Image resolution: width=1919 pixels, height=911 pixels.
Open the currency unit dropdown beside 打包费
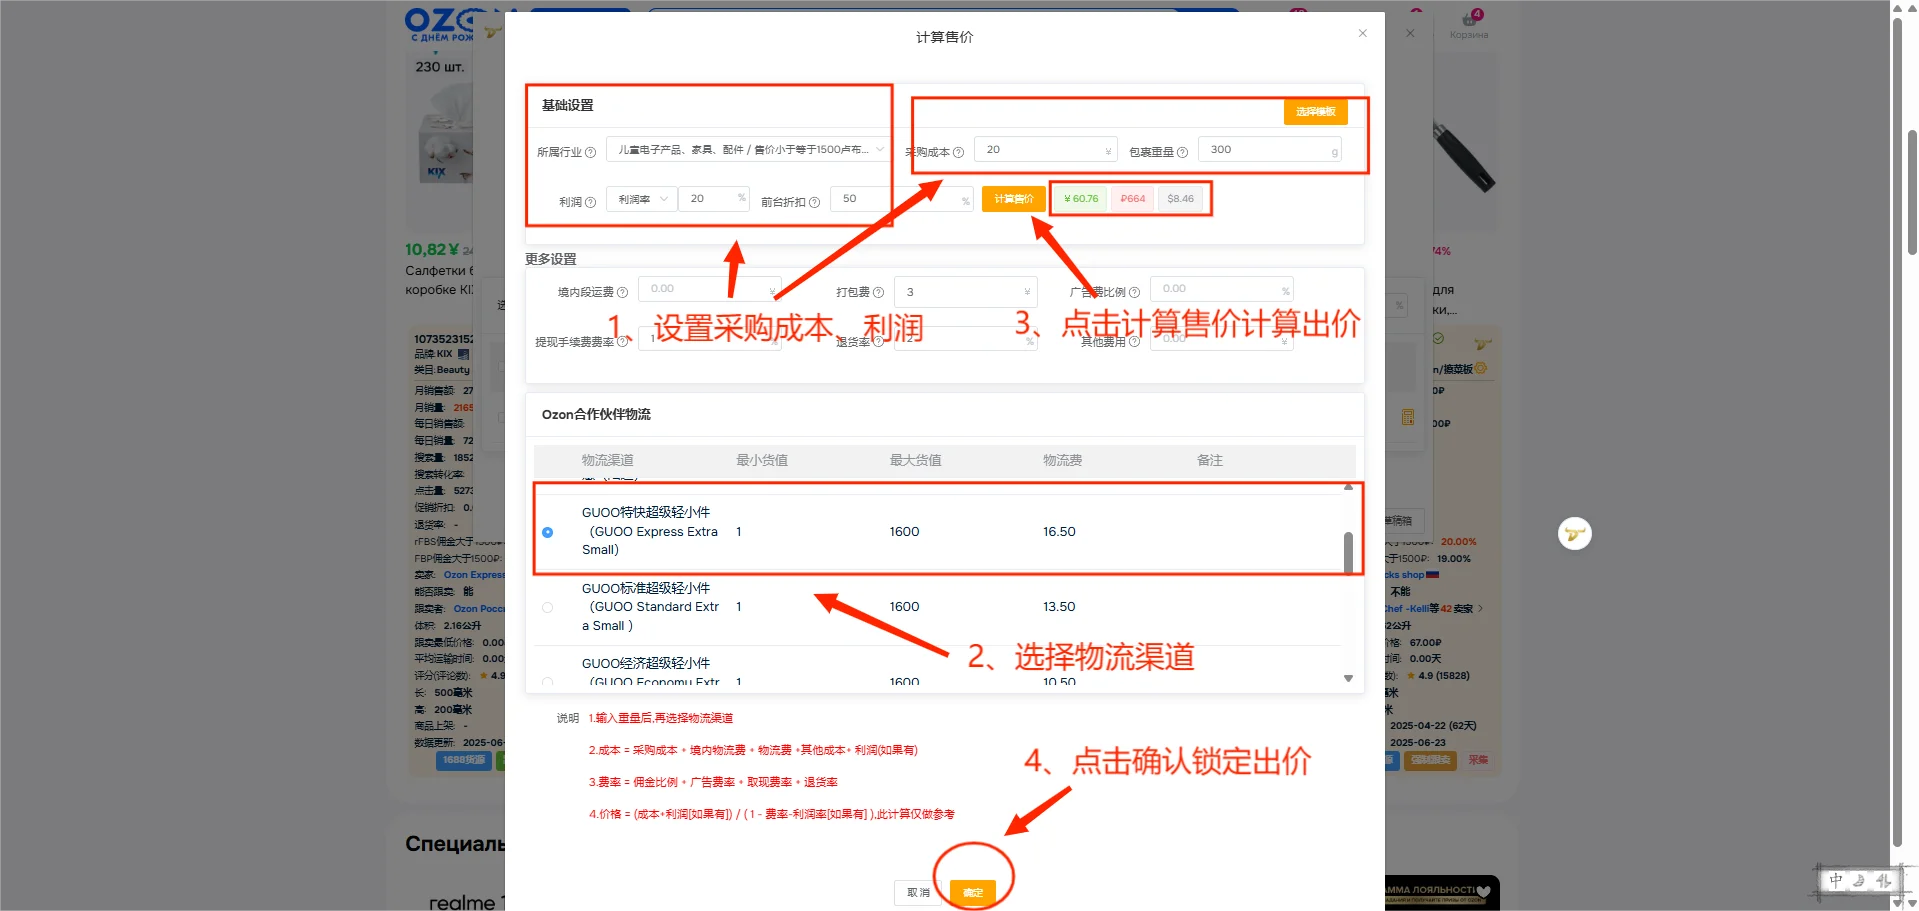coord(1027,292)
